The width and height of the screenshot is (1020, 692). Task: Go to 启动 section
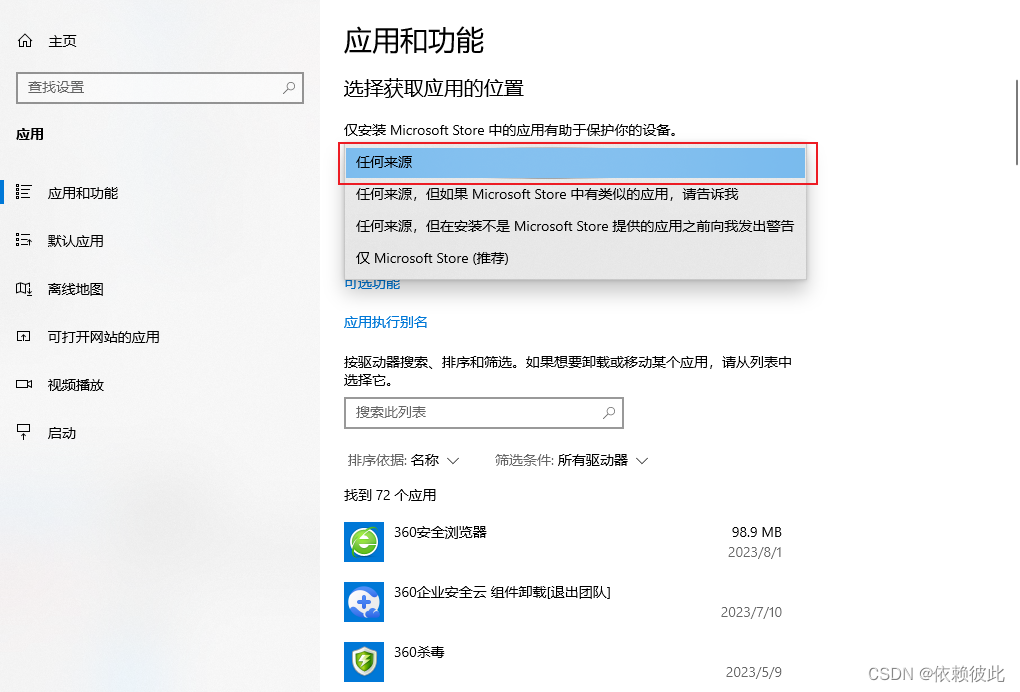pos(160,433)
